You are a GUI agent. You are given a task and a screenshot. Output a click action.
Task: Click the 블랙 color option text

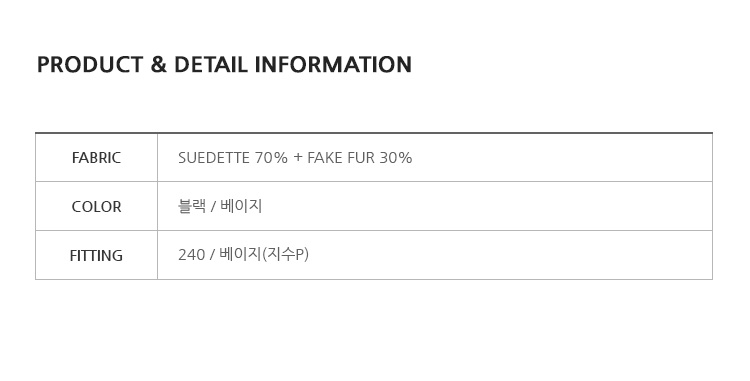coord(192,206)
